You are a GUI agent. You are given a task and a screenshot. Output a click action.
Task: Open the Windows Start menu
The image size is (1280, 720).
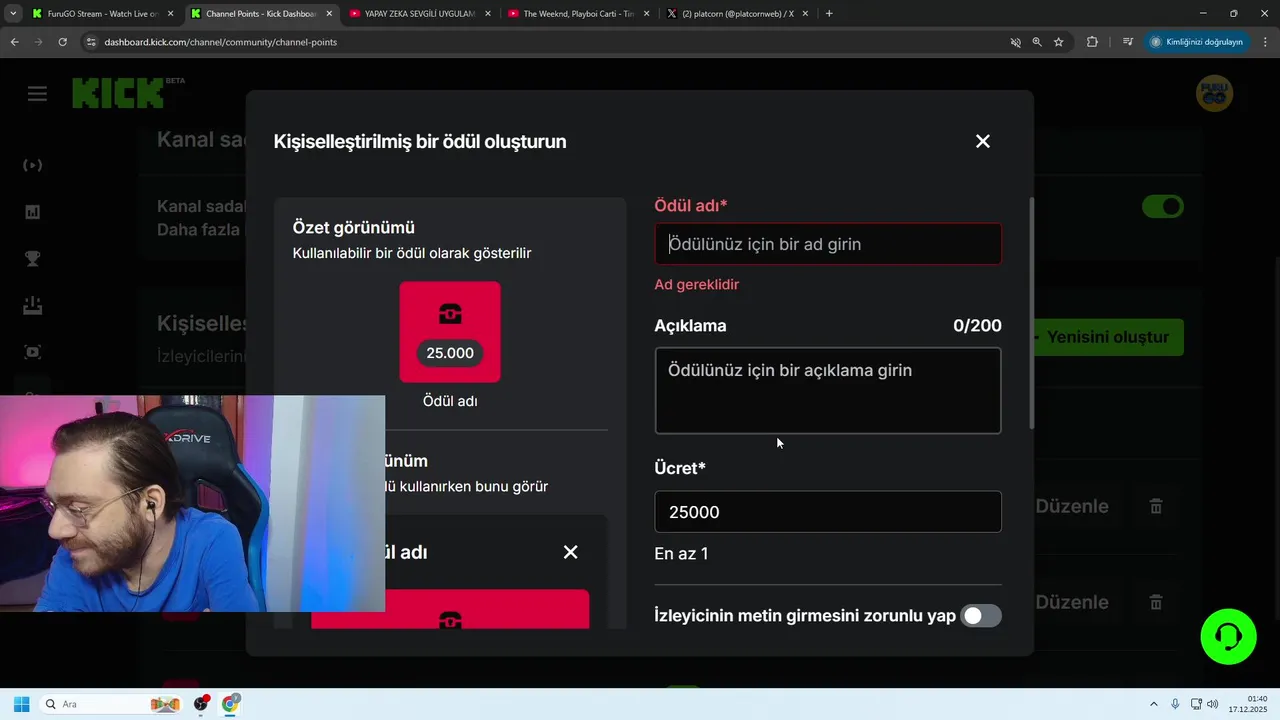point(21,704)
